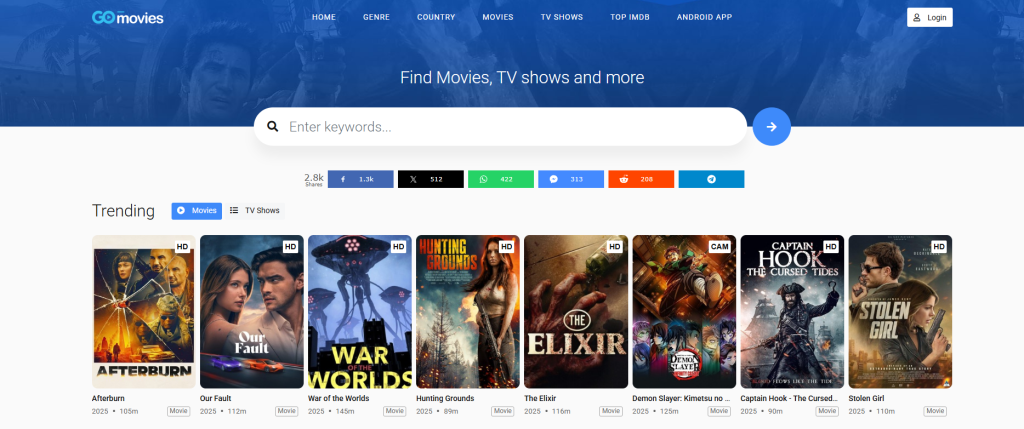
Task: Open the Country menu
Action: coord(436,17)
